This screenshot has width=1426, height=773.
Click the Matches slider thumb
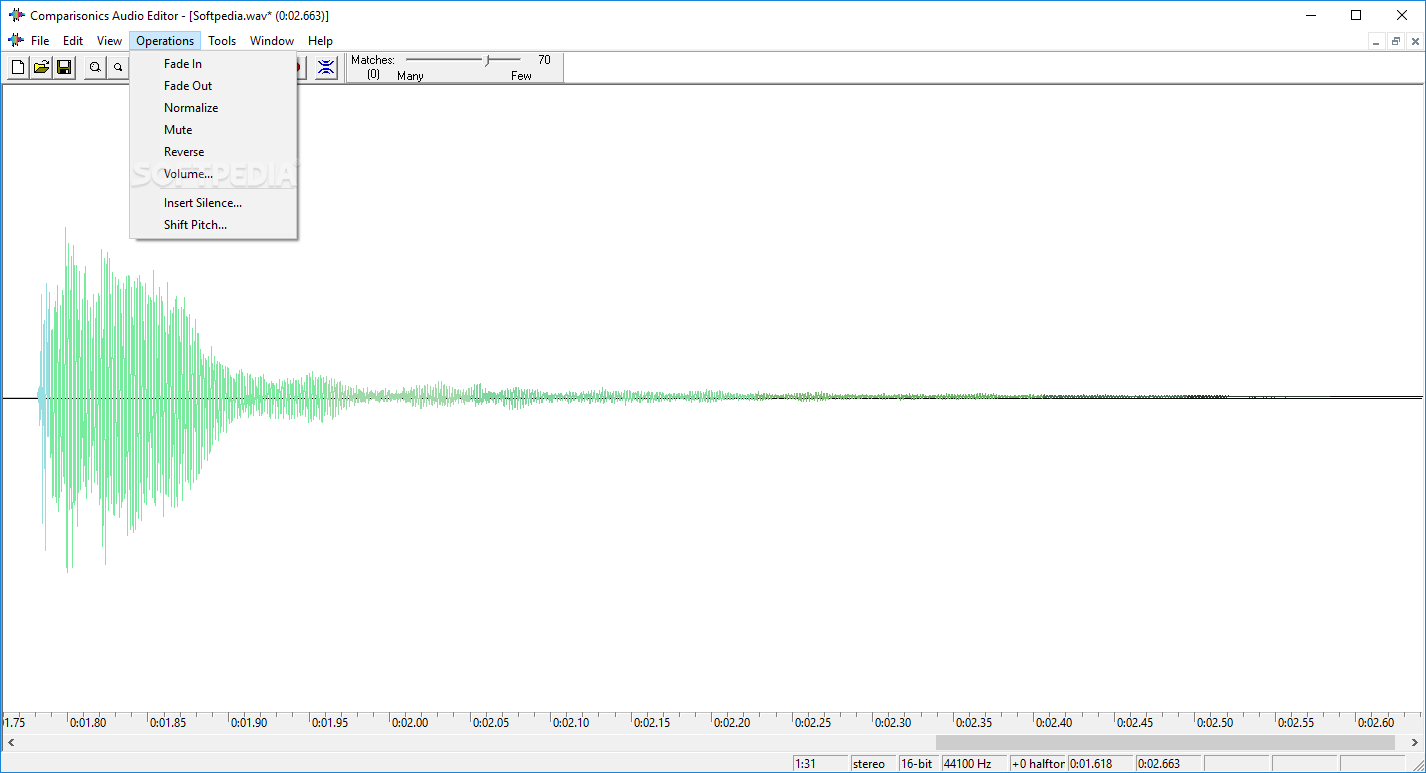click(488, 61)
